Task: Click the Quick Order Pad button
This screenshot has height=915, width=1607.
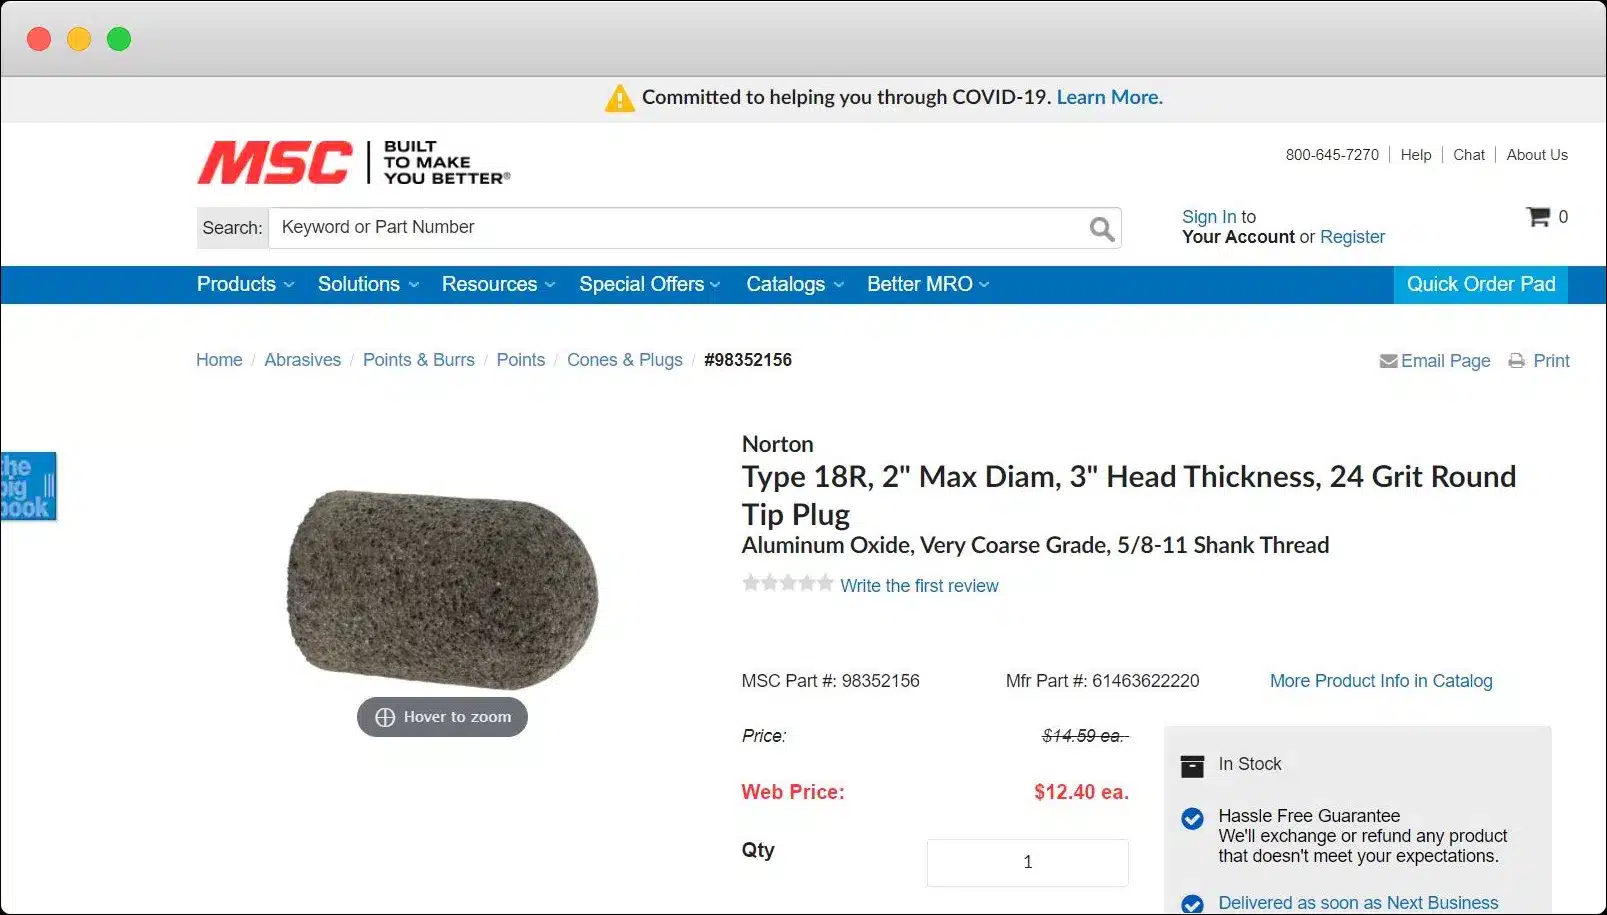Action: tap(1480, 285)
